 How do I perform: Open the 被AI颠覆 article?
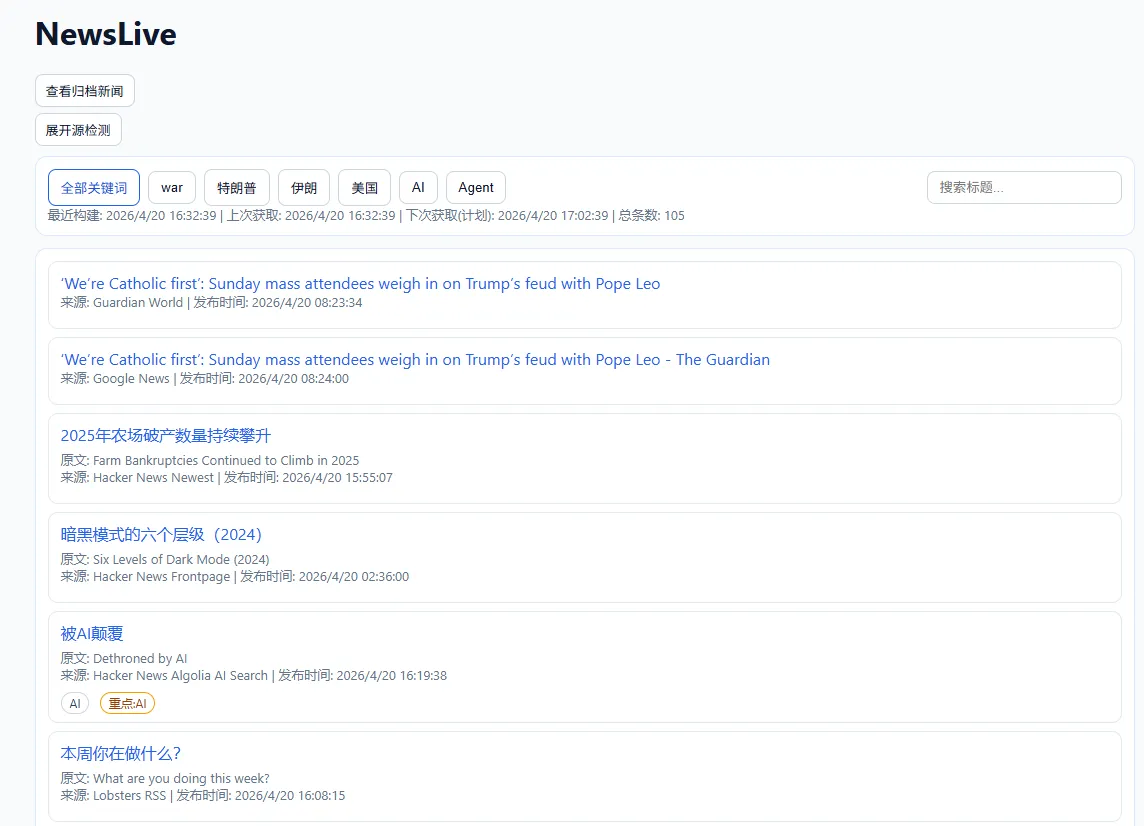coord(92,634)
